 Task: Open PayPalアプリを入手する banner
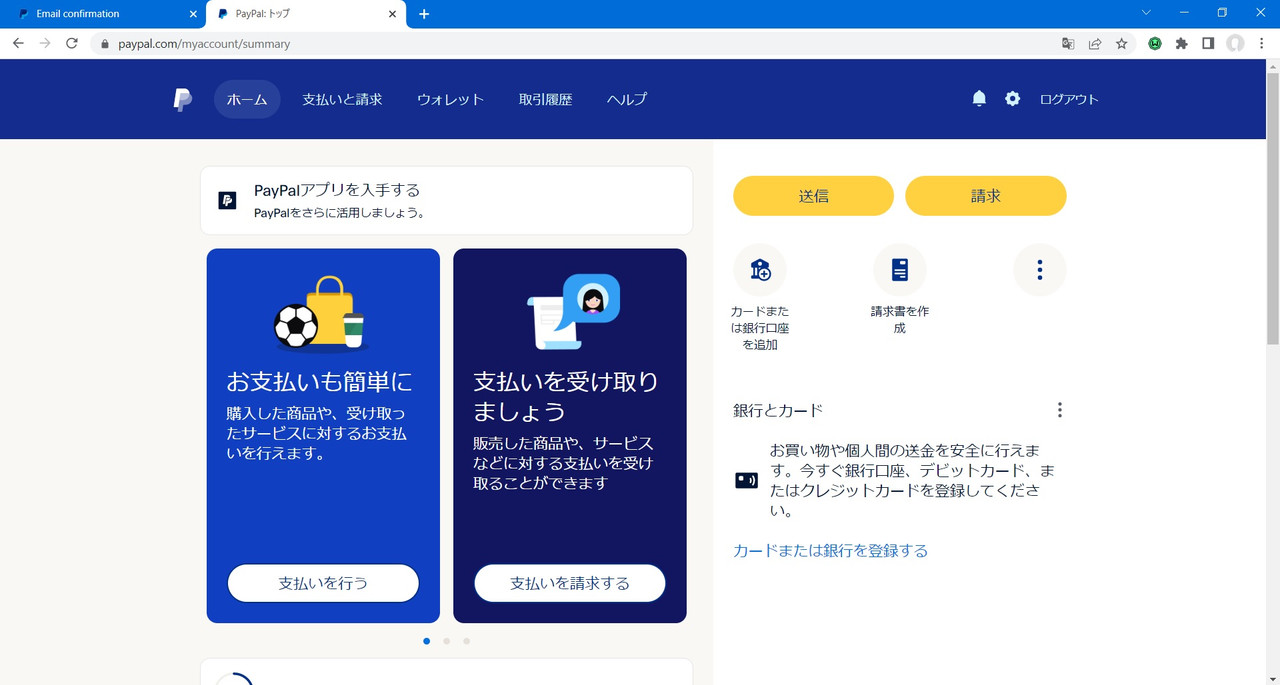[x=446, y=200]
